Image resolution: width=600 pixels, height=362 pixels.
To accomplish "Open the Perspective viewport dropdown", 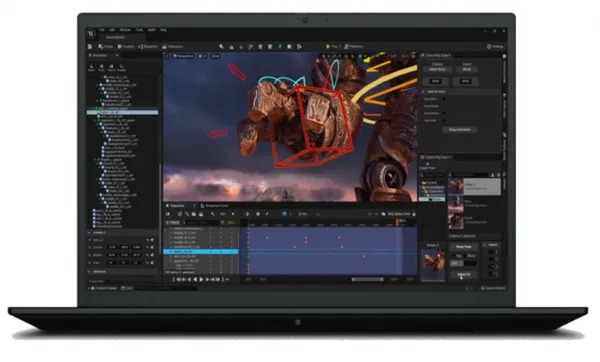I will click(183, 56).
